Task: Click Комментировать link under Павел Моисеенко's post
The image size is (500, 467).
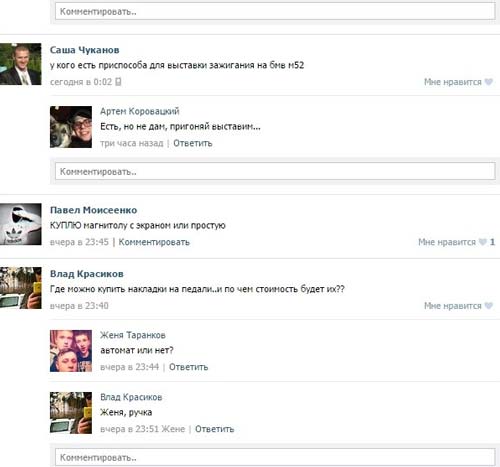Action: click(154, 242)
